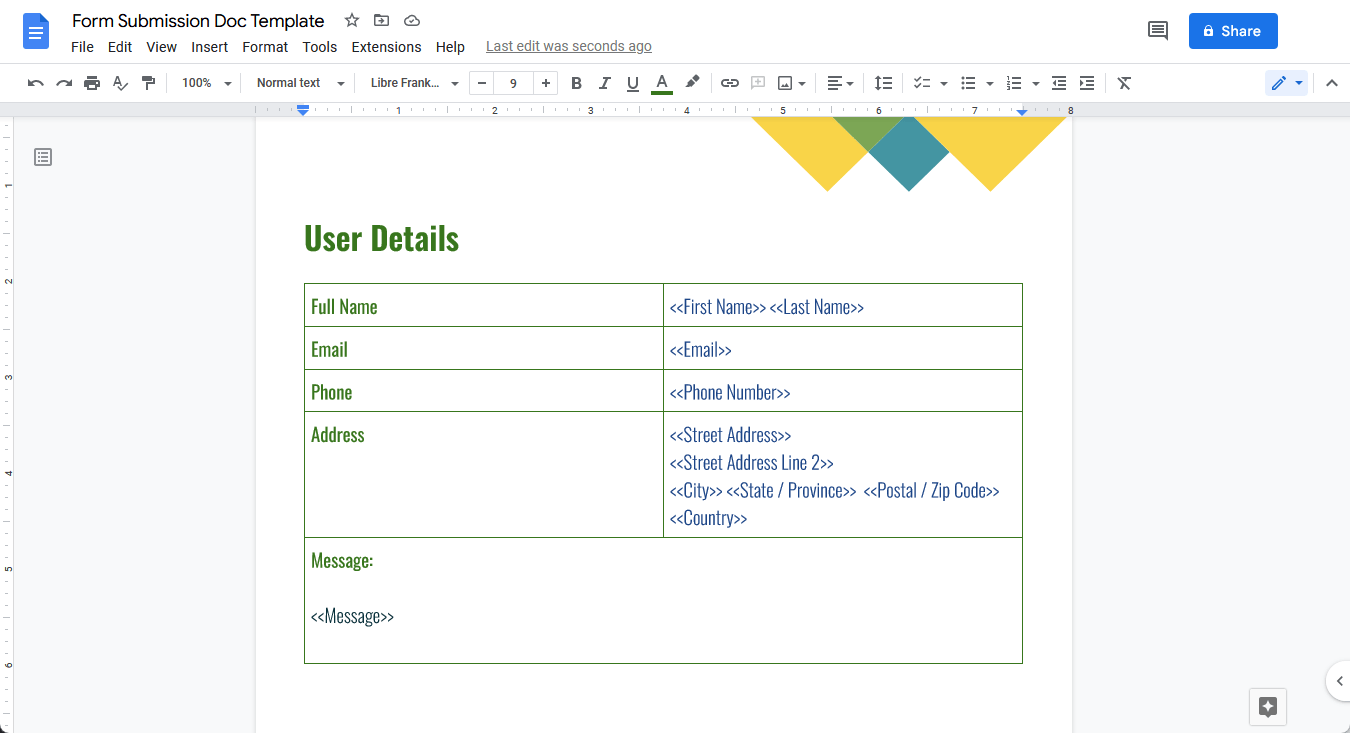This screenshot has height=733, width=1350.
Task: Open the Extensions menu
Action: click(x=386, y=47)
